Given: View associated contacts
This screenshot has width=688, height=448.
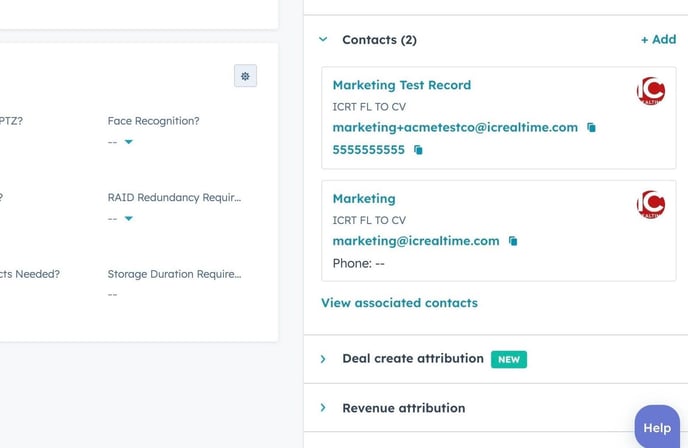Looking at the screenshot, I should click(x=399, y=303).
